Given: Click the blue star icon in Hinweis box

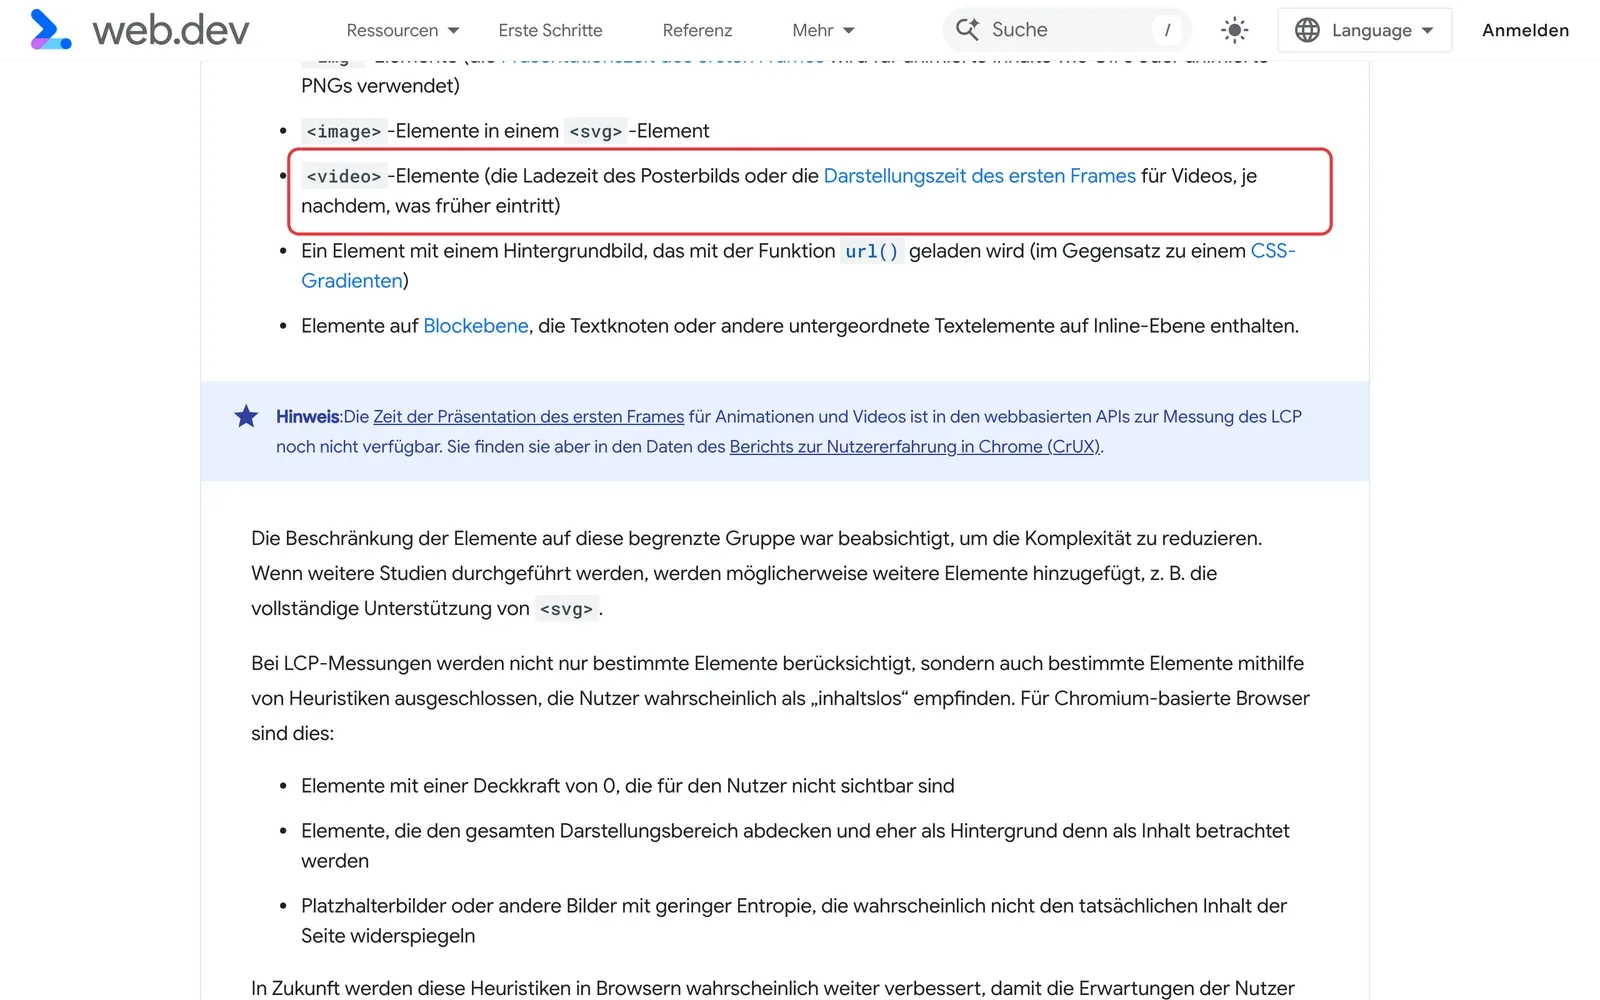Looking at the screenshot, I should pyautogui.click(x=246, y=416).
